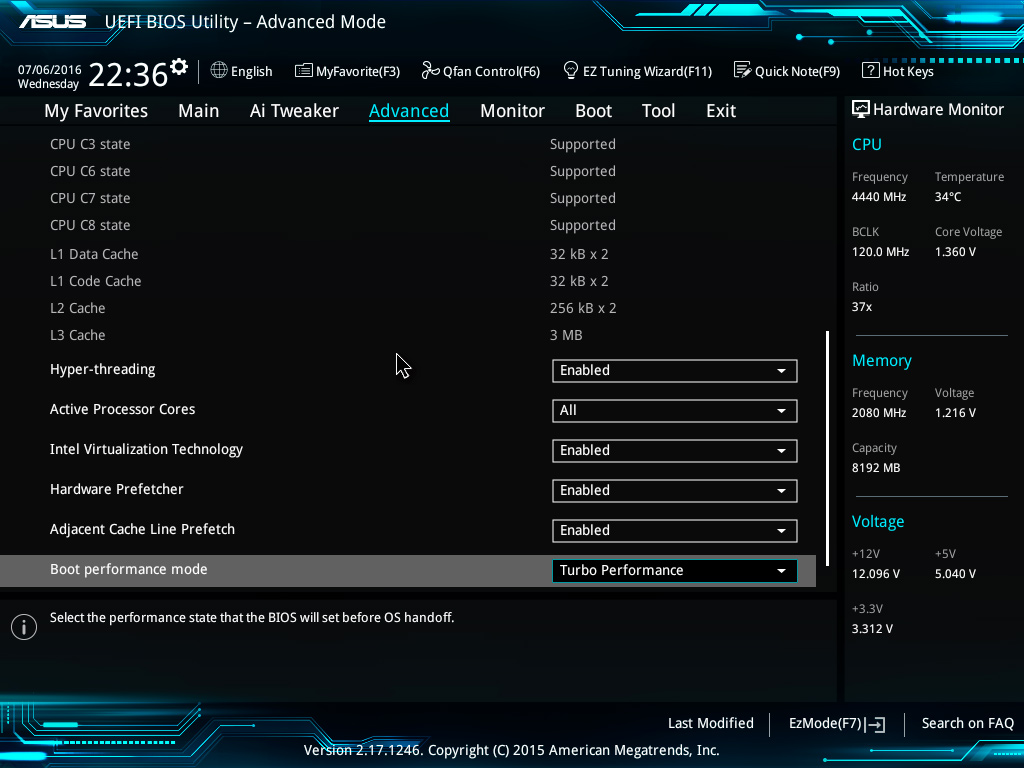Click the Hot Keys question mark icon

point(870,71)
